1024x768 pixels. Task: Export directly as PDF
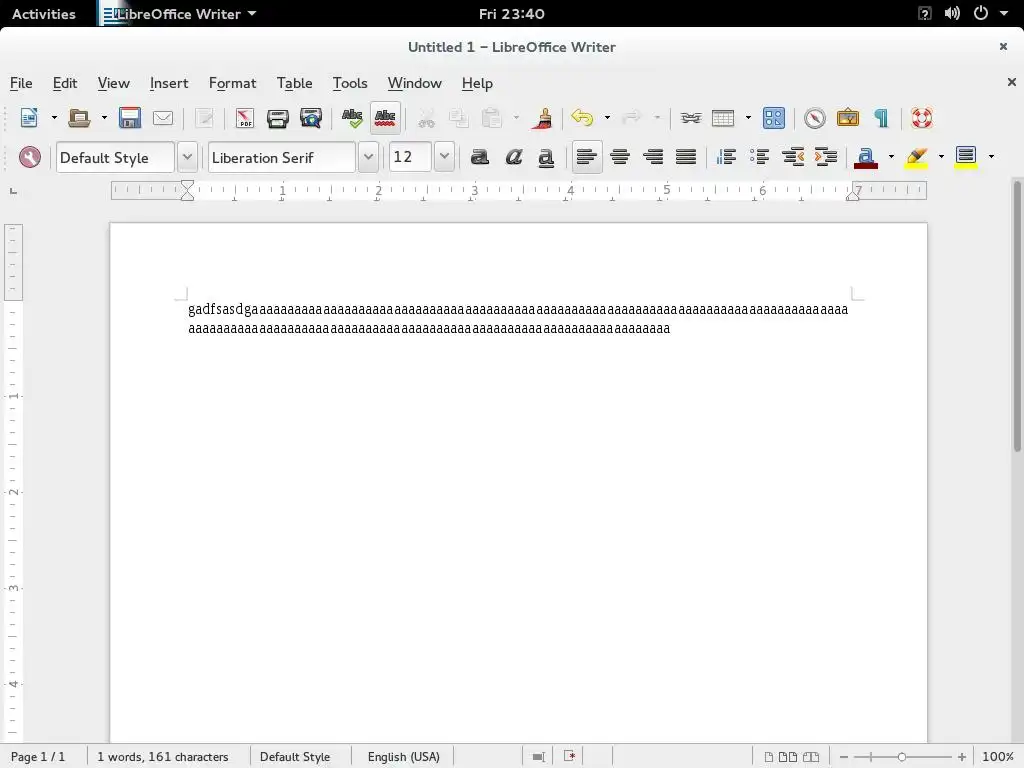[245, 118]
